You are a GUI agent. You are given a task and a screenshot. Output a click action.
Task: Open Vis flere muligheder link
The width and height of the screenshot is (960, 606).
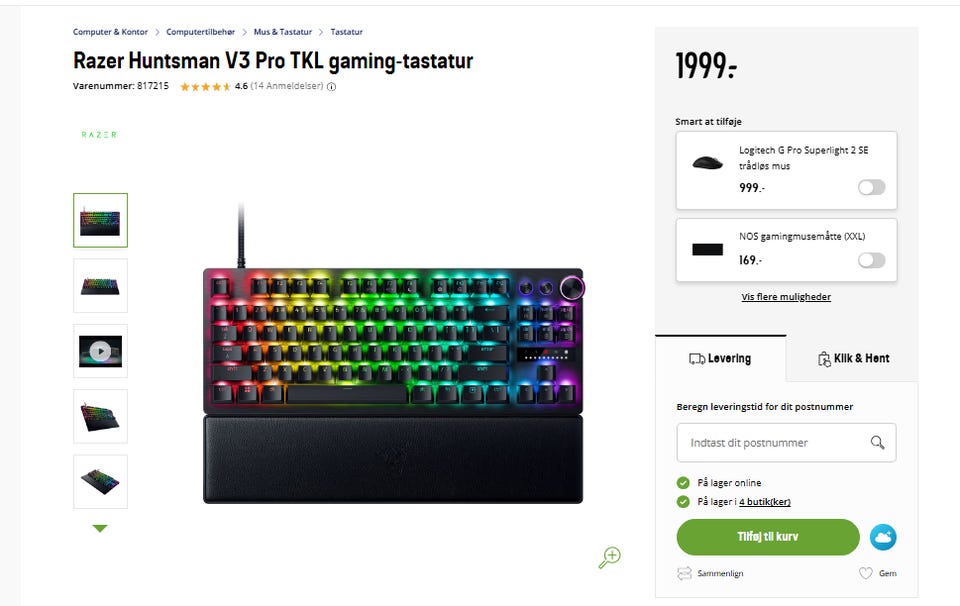click(x=786, y=297)
